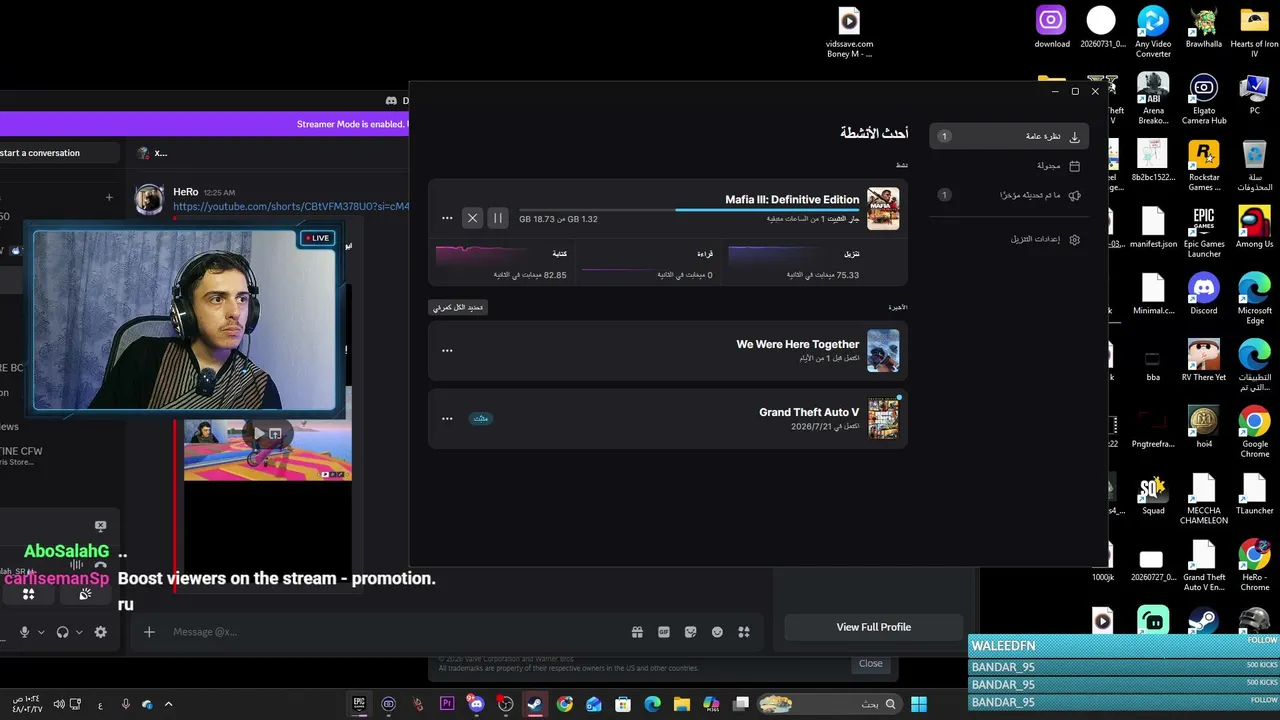The width and height of the screenshot is (1280, 720).
Task: Open the We Were Here Together cover
Action: (x=883, y=351)
